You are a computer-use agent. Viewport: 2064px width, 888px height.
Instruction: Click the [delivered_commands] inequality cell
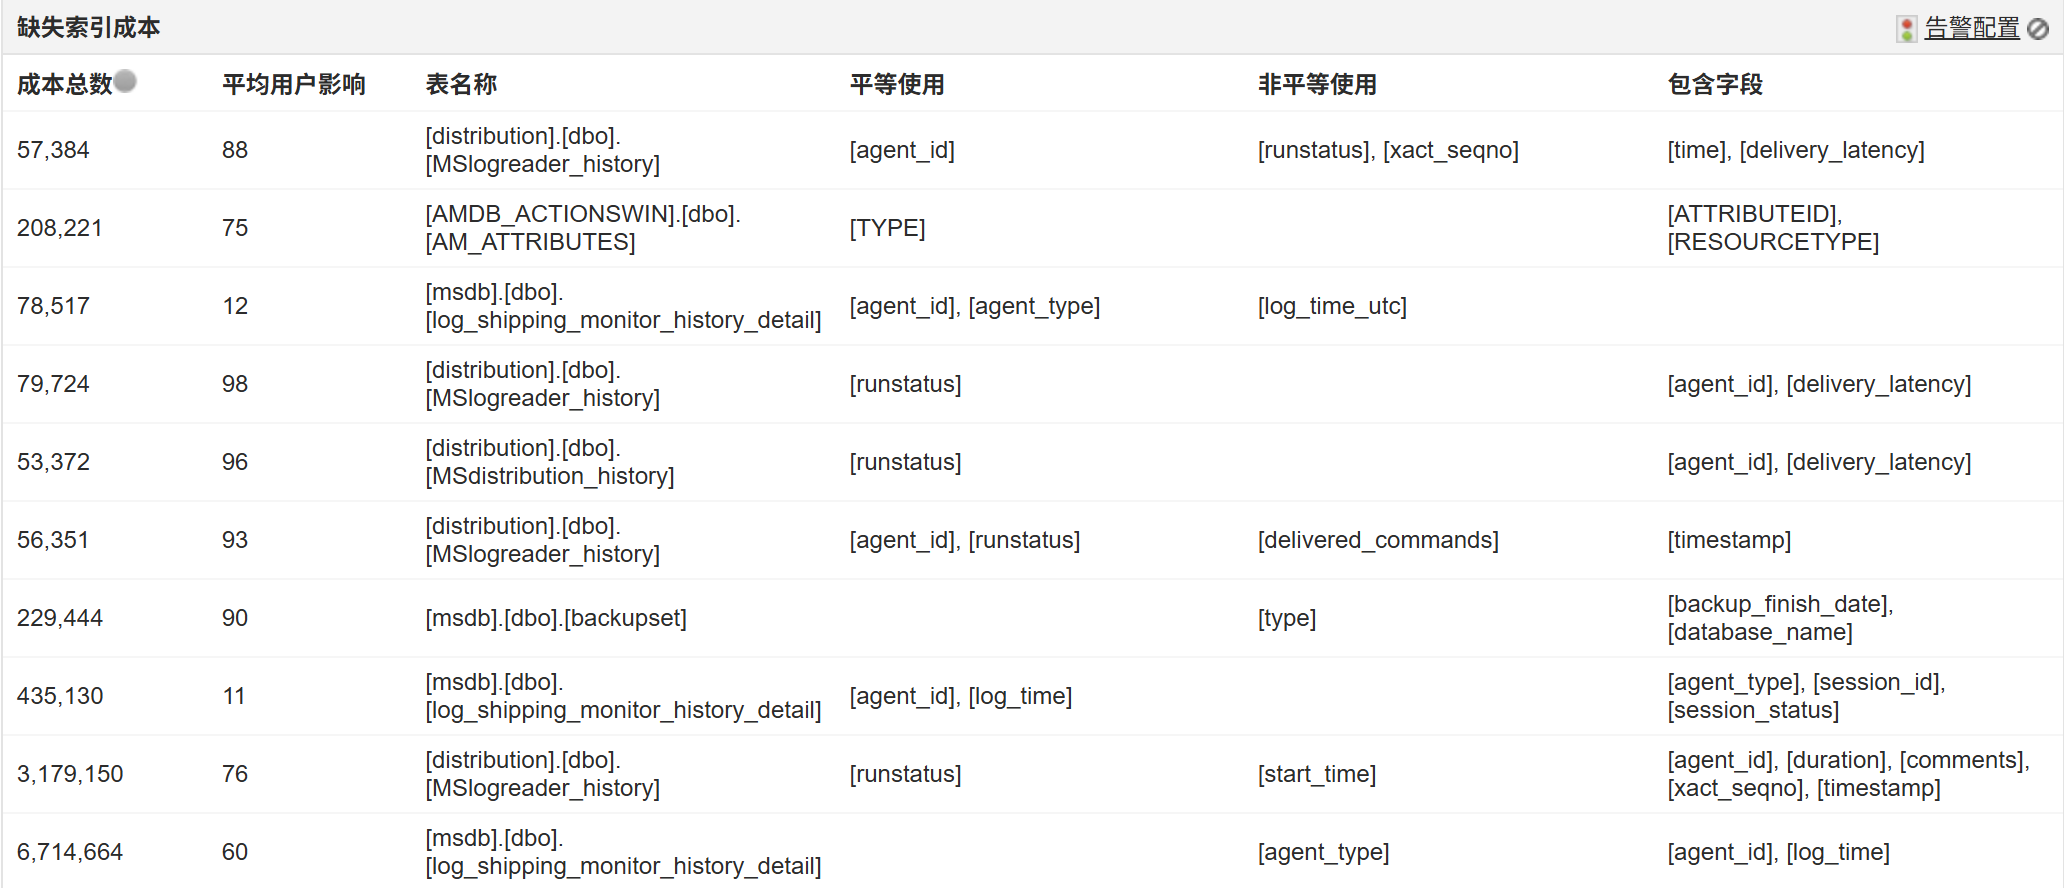coord(1378,540)
